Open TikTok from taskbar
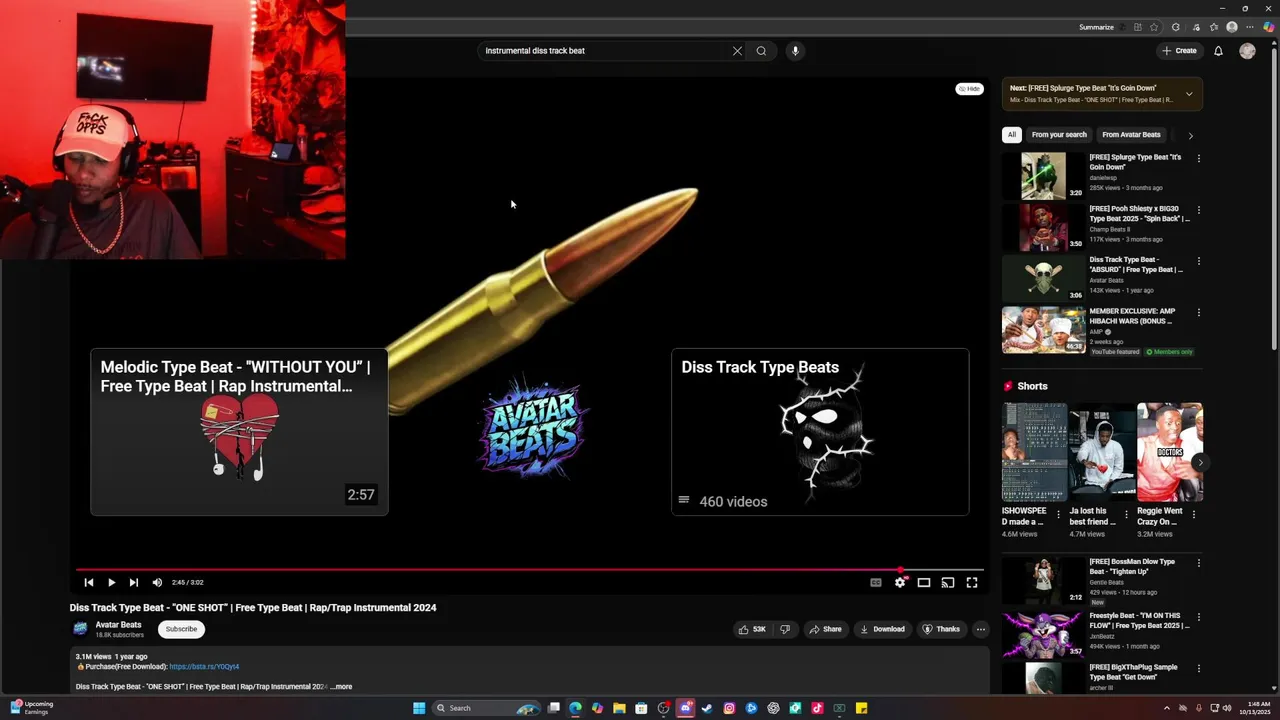1280x720 pixels. [817, 708]
